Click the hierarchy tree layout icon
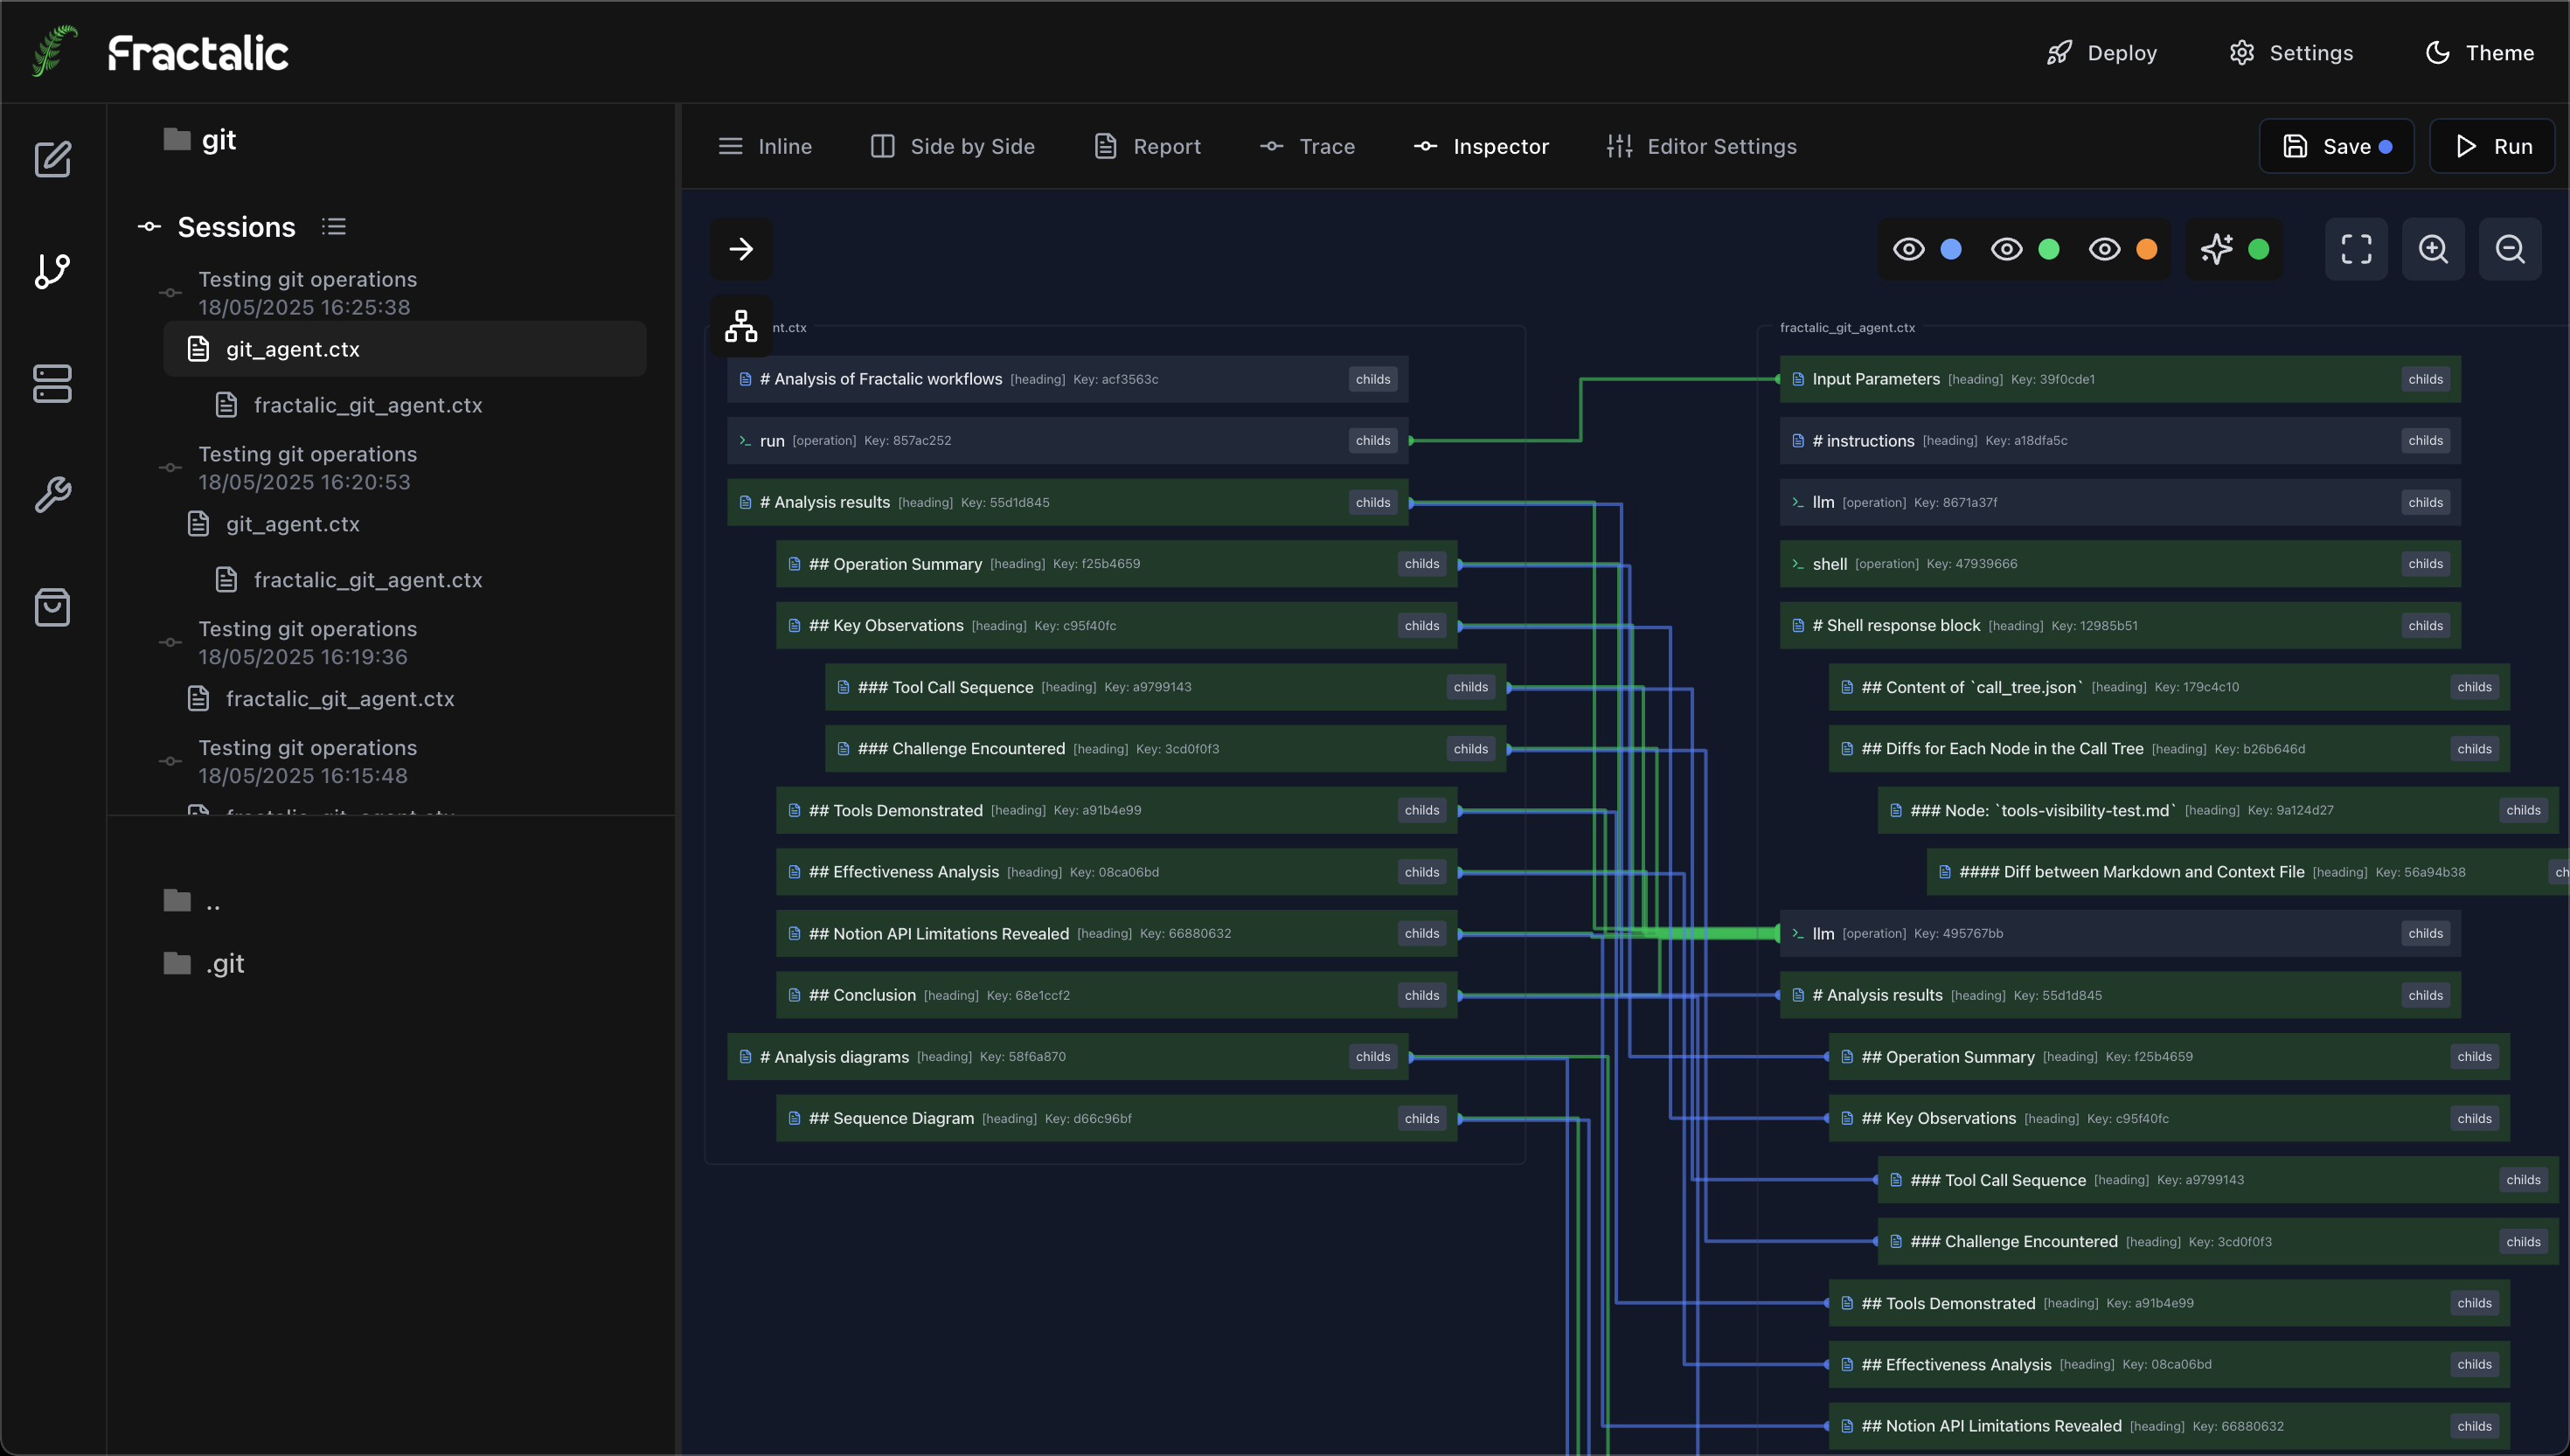 pyautogui.click(x=741, y=326)
